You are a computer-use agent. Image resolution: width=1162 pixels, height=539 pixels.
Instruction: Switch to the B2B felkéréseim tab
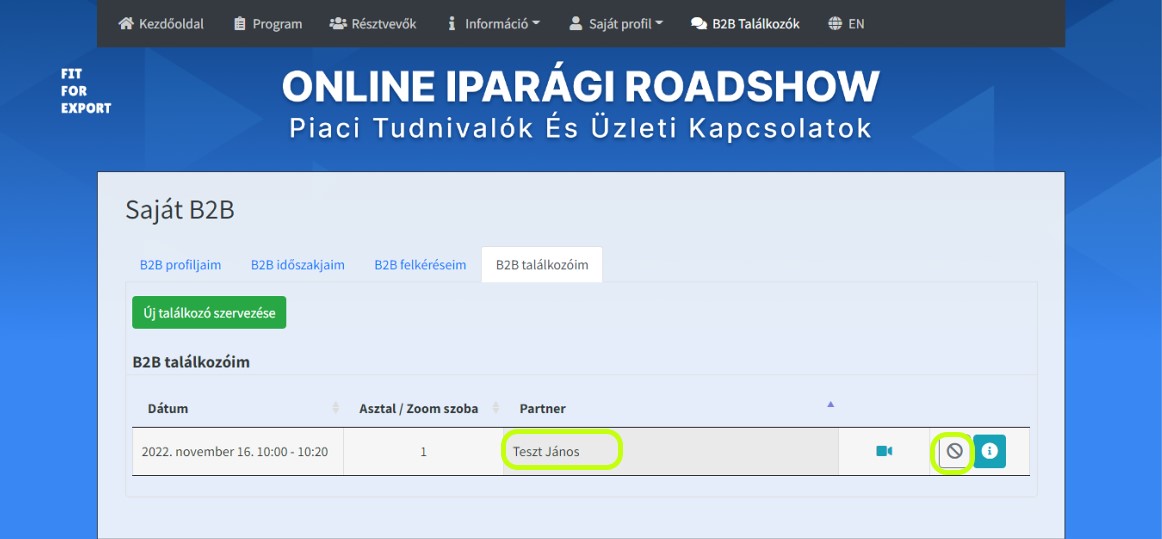pos(419,265)
